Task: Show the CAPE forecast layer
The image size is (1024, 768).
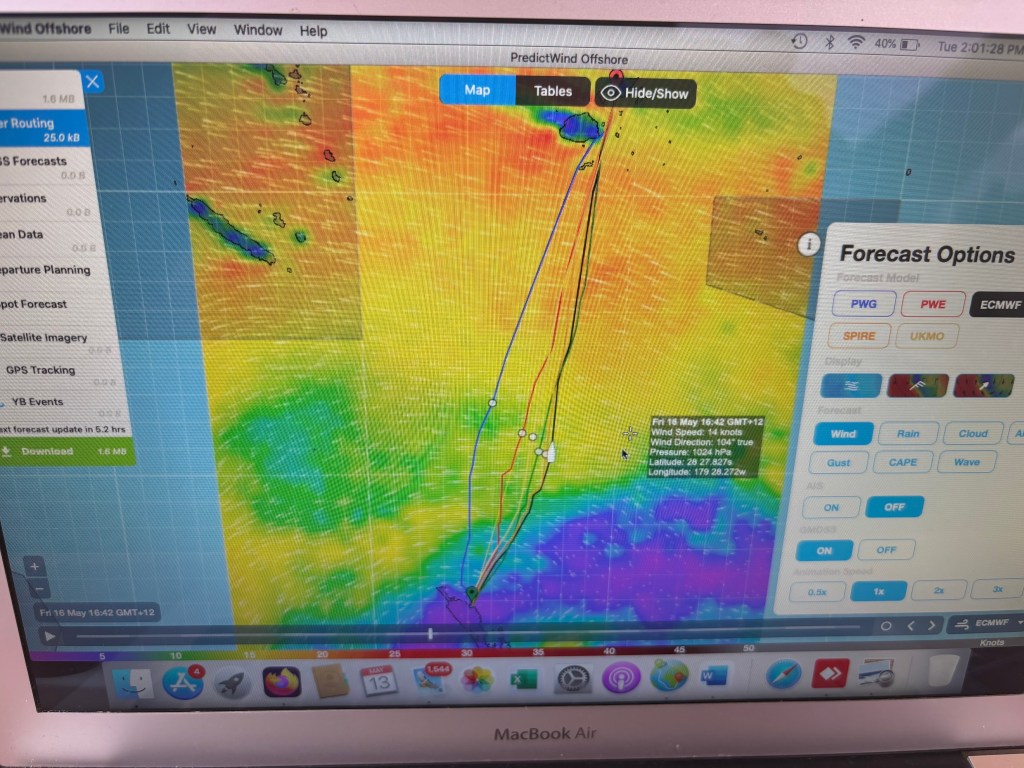Action: pyautogui.click(x=903, y=462)
